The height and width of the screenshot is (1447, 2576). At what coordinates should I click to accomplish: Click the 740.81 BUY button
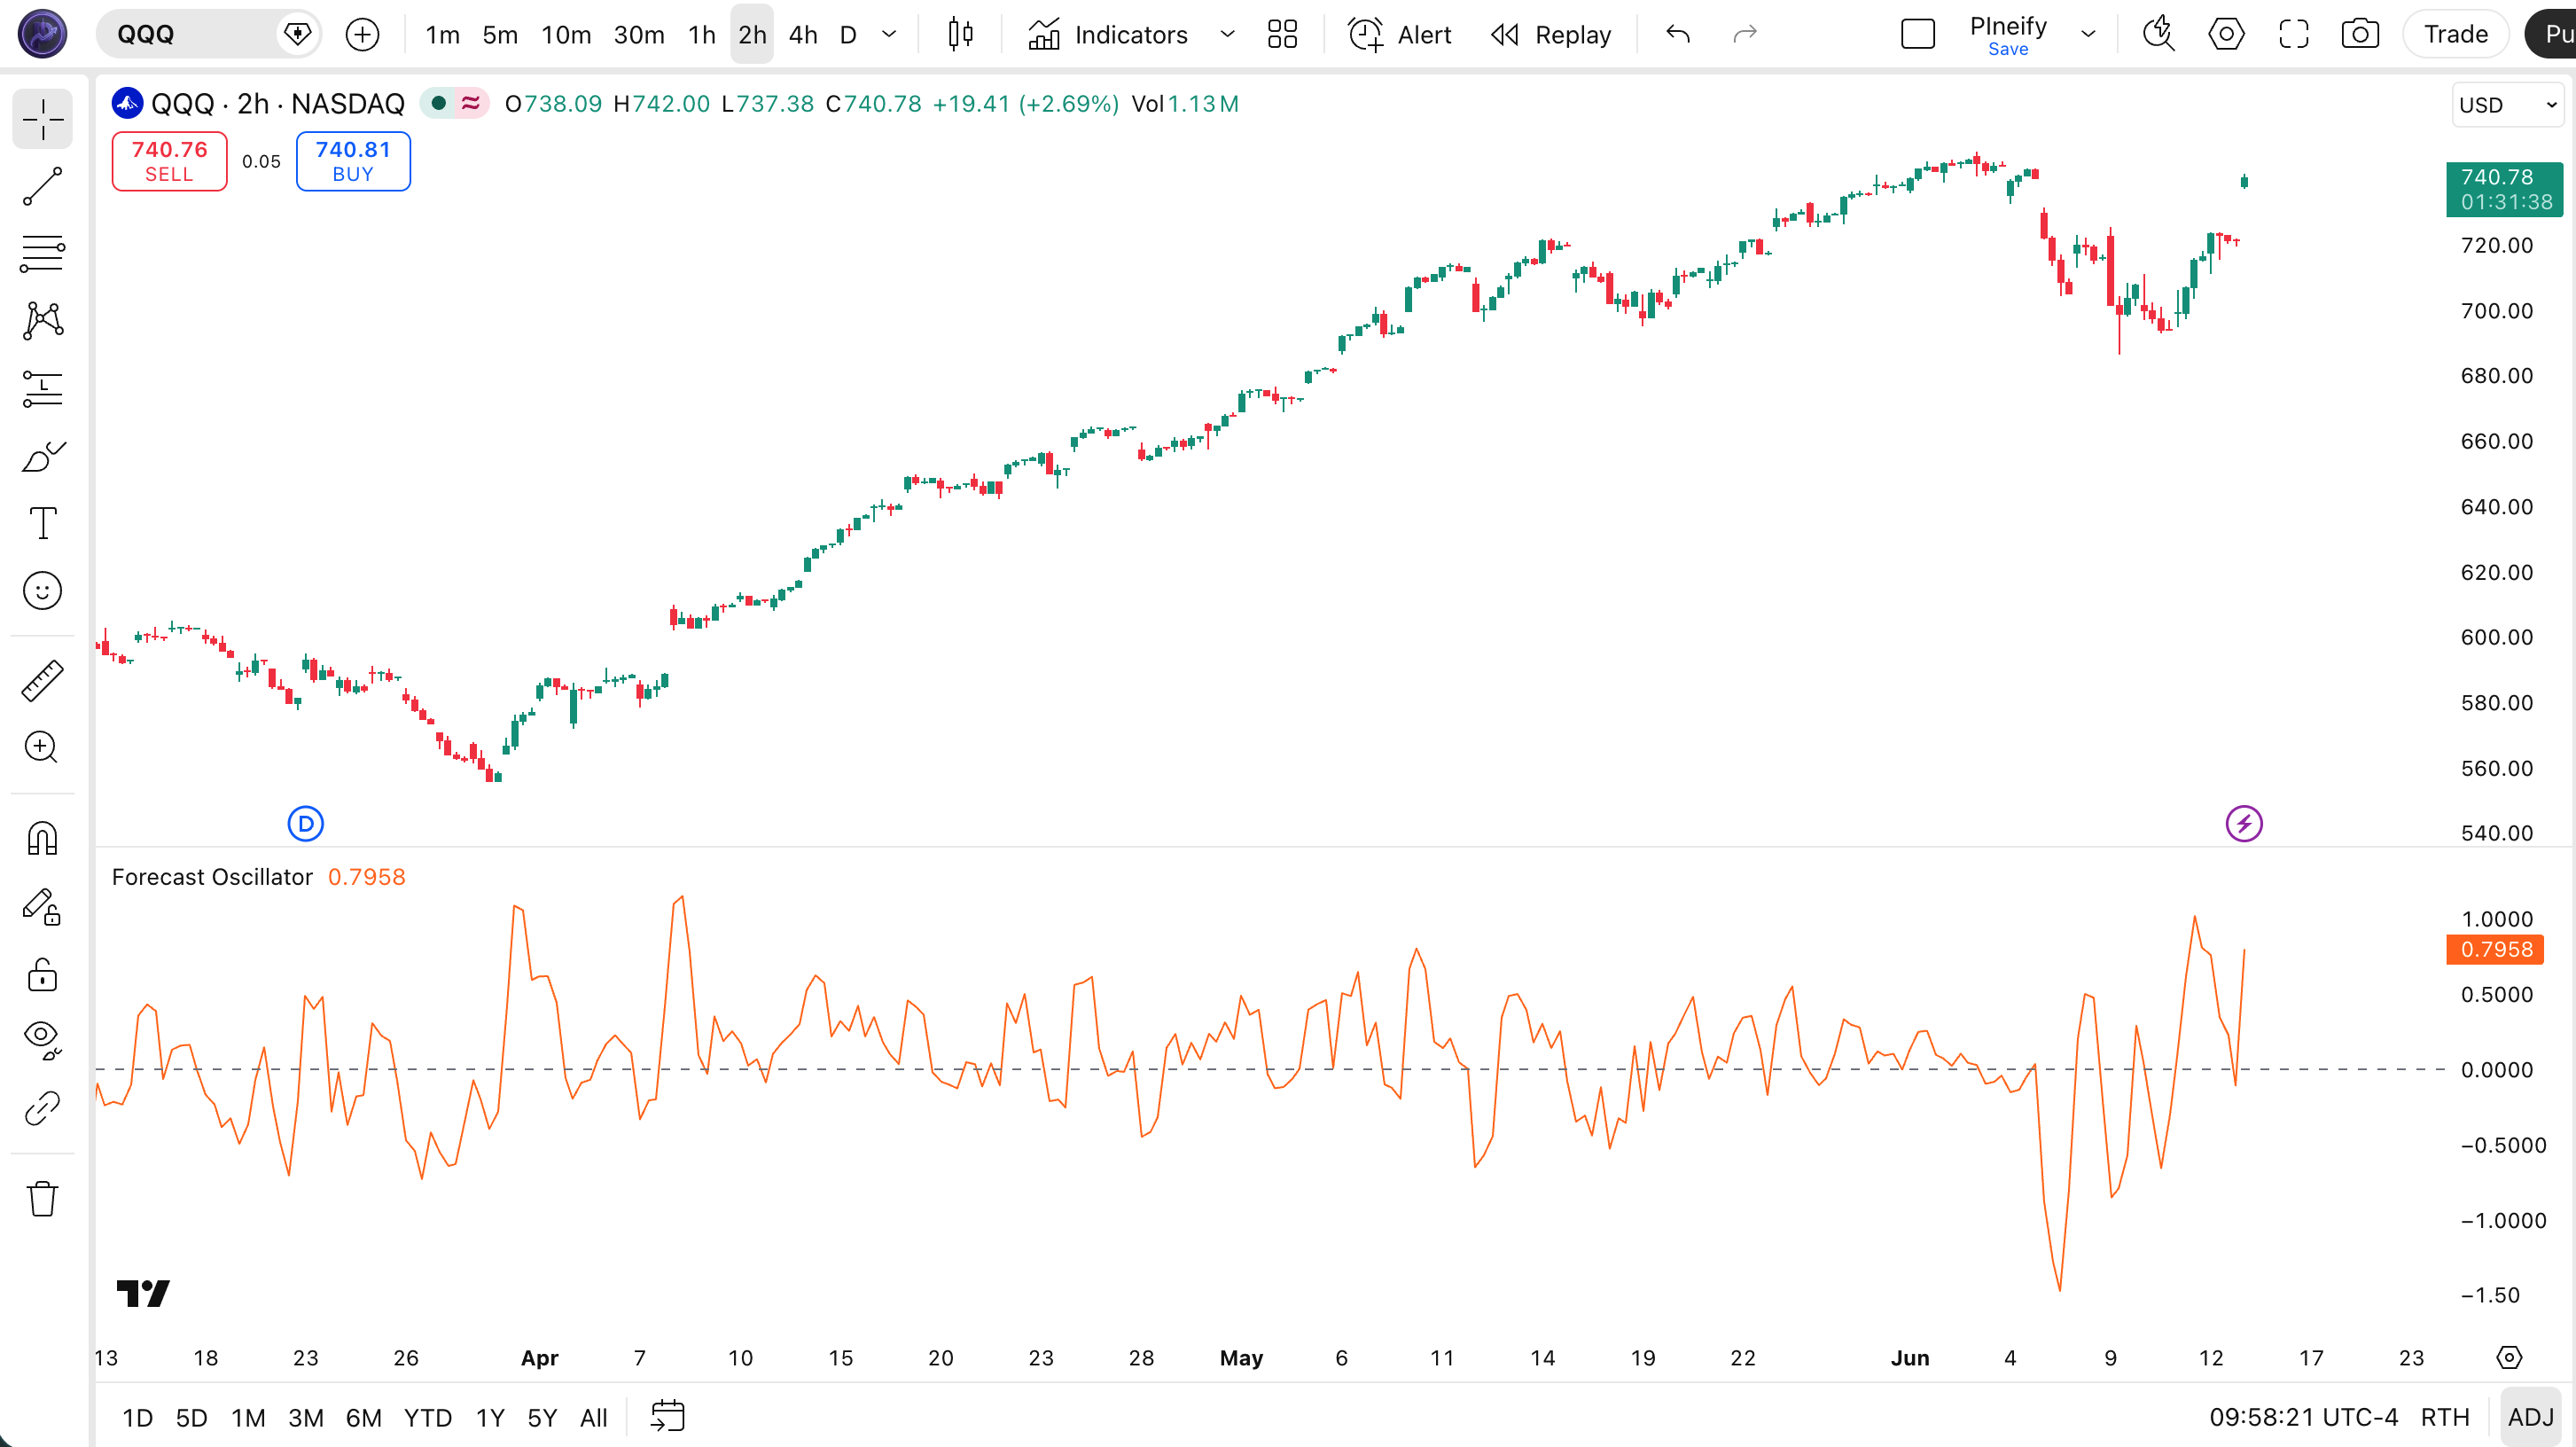[x=353, y=161]
